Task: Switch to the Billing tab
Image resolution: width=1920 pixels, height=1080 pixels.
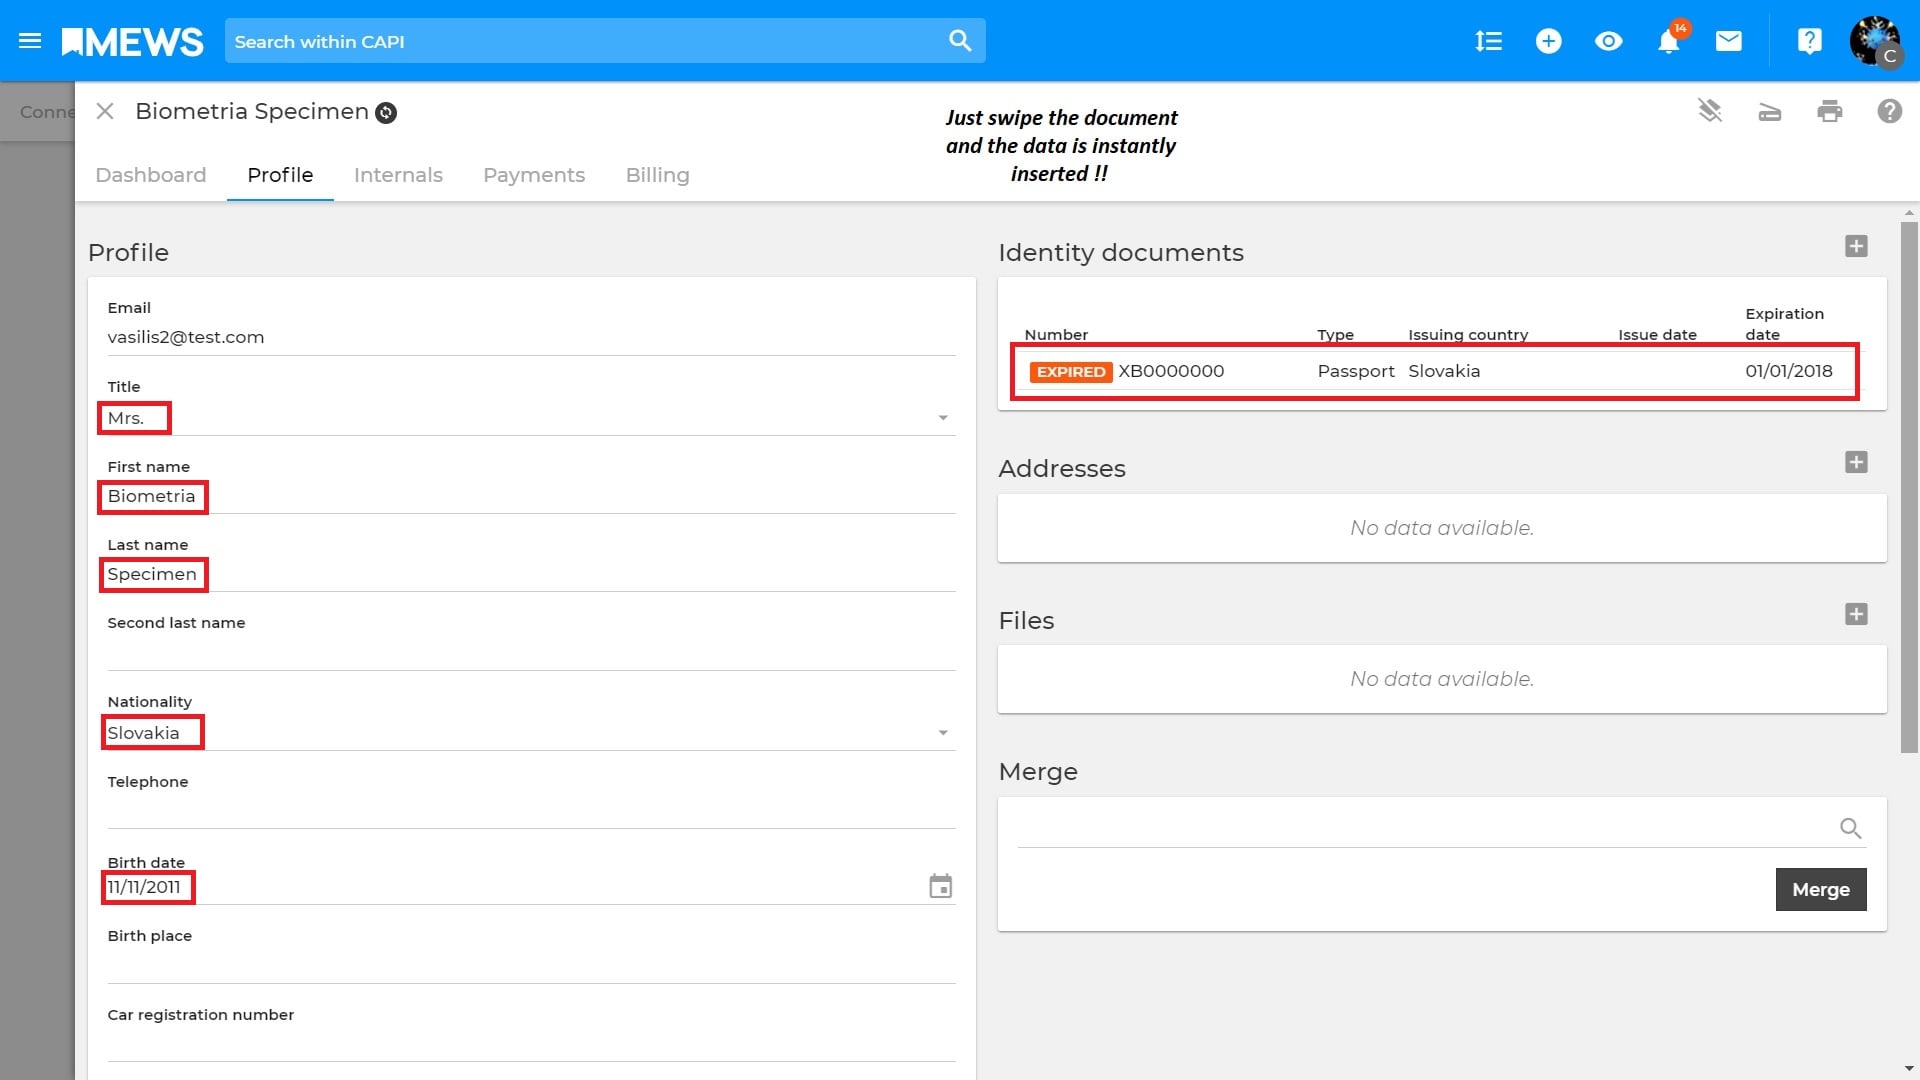Action: tap(657, 175)
